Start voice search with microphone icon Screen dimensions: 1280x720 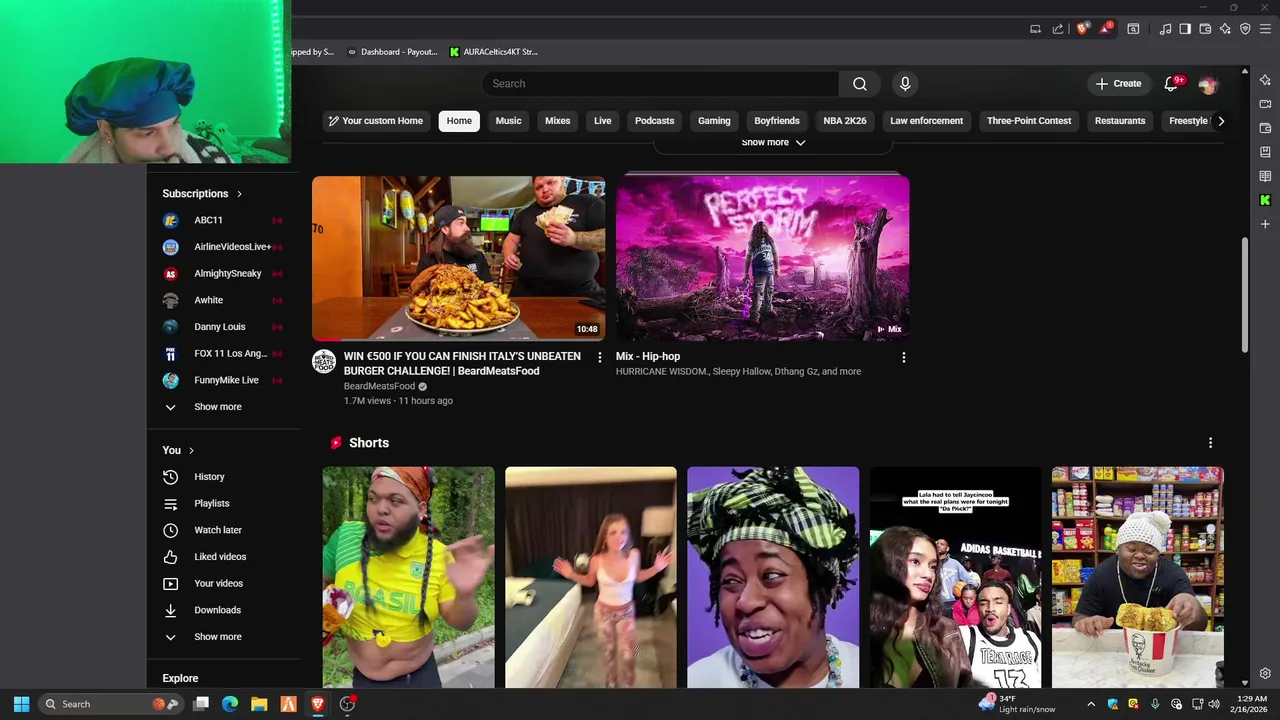[x=905, y=84]
